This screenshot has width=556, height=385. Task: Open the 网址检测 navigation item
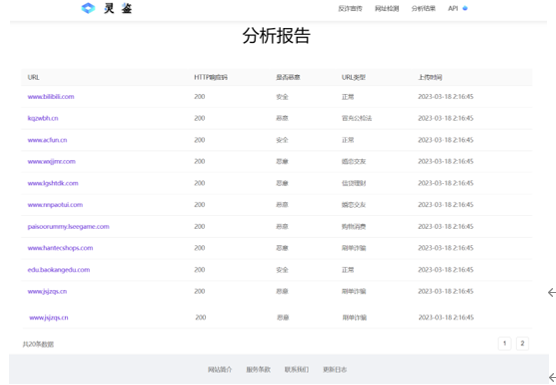(387, 9)
